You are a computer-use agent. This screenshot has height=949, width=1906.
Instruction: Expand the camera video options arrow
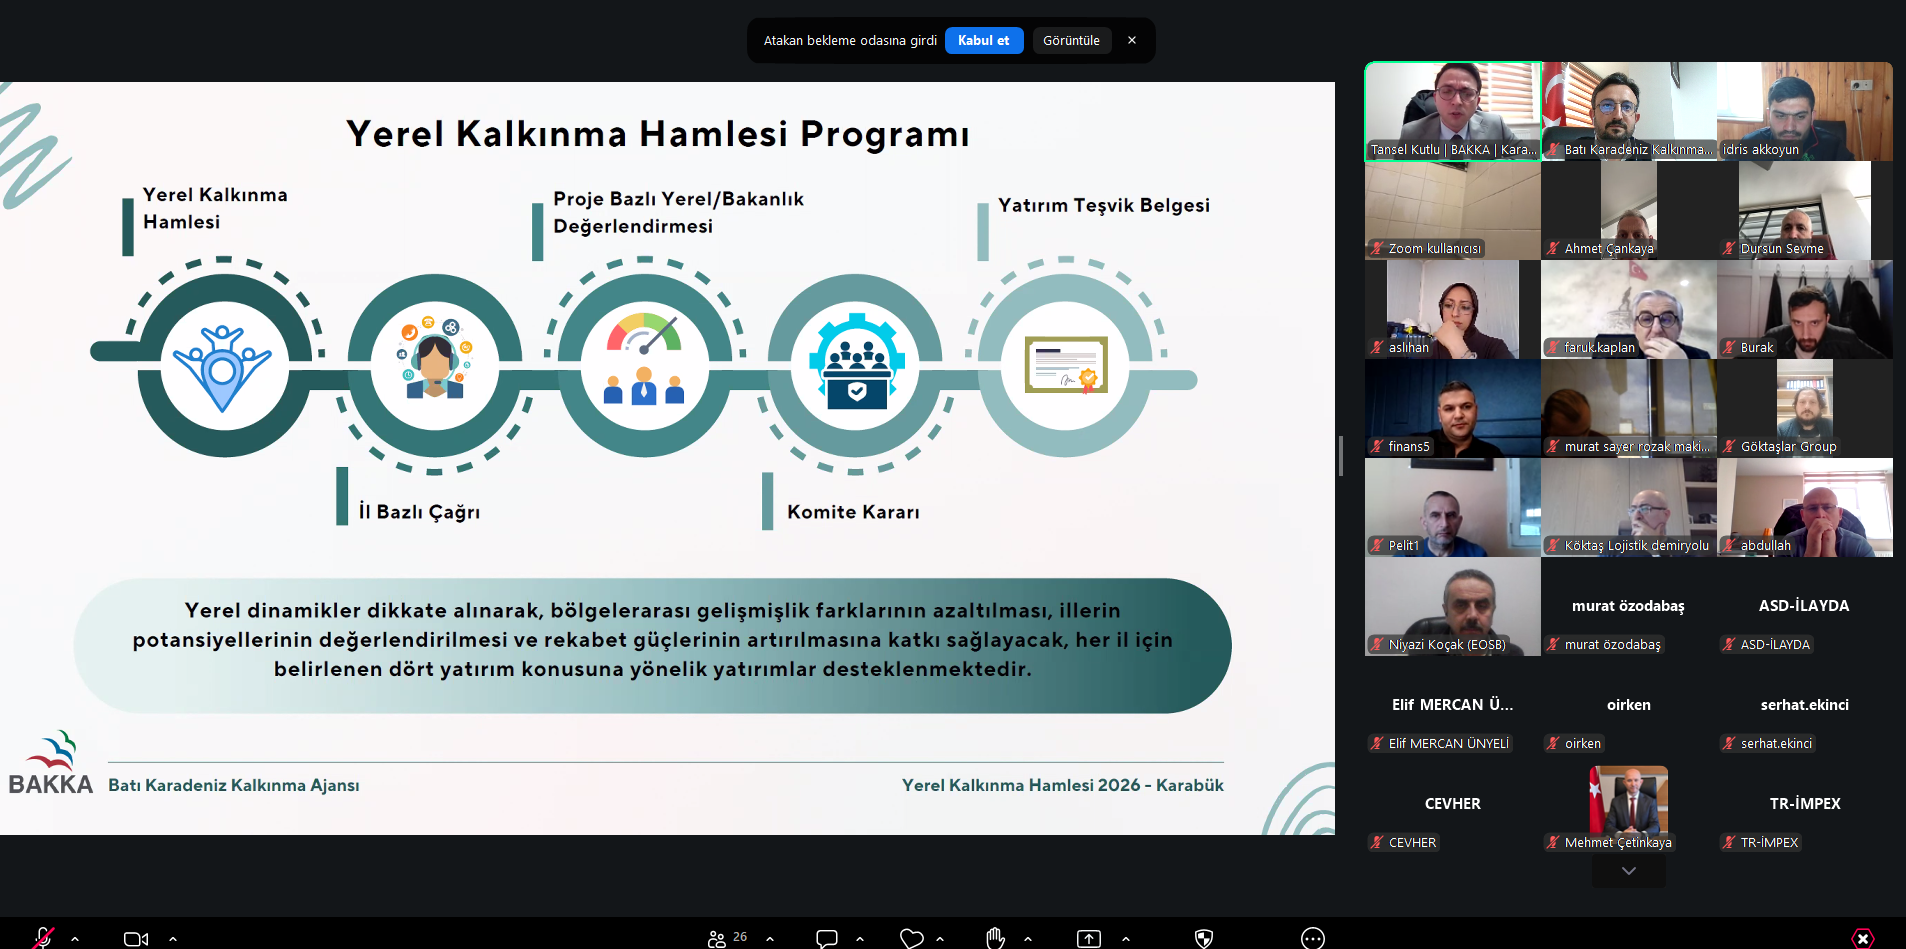(173, 939)
